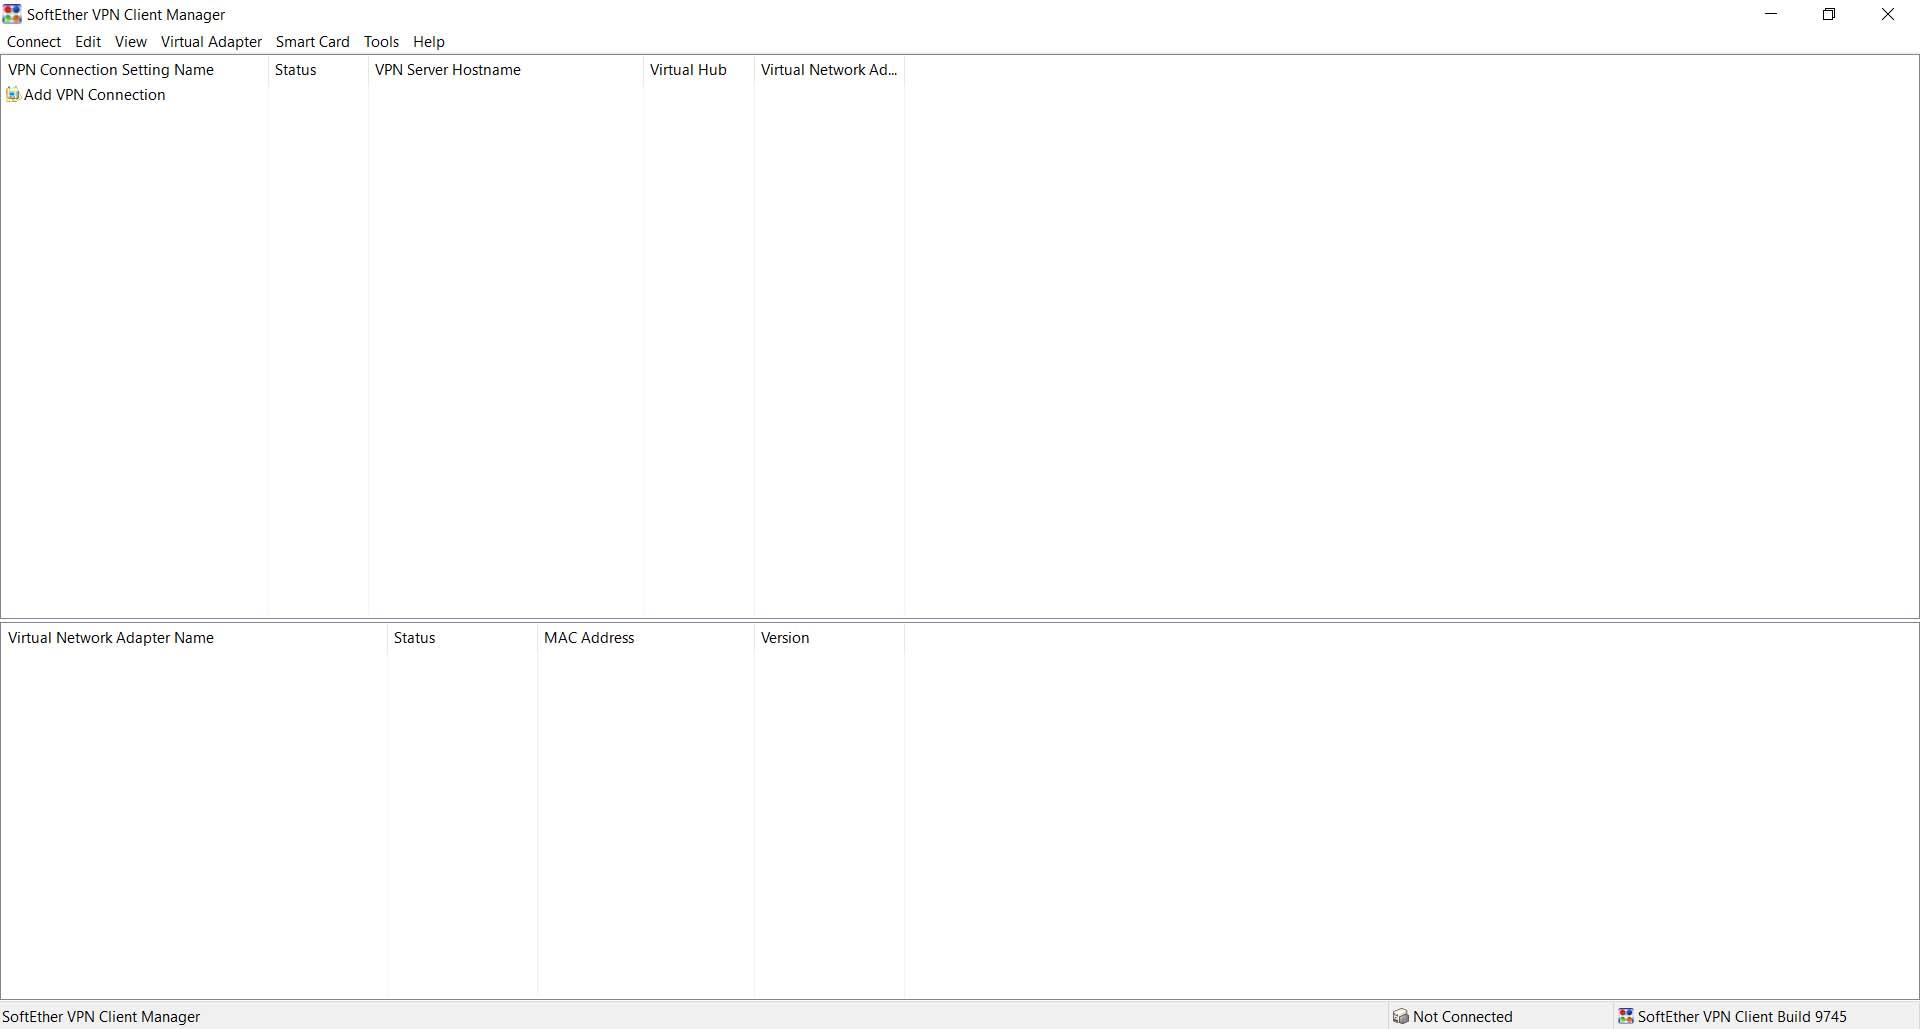Sort by Virtual Hub column header
Image resolution: width=1920 pixels, height=1029 pixels.
point(698,70)
